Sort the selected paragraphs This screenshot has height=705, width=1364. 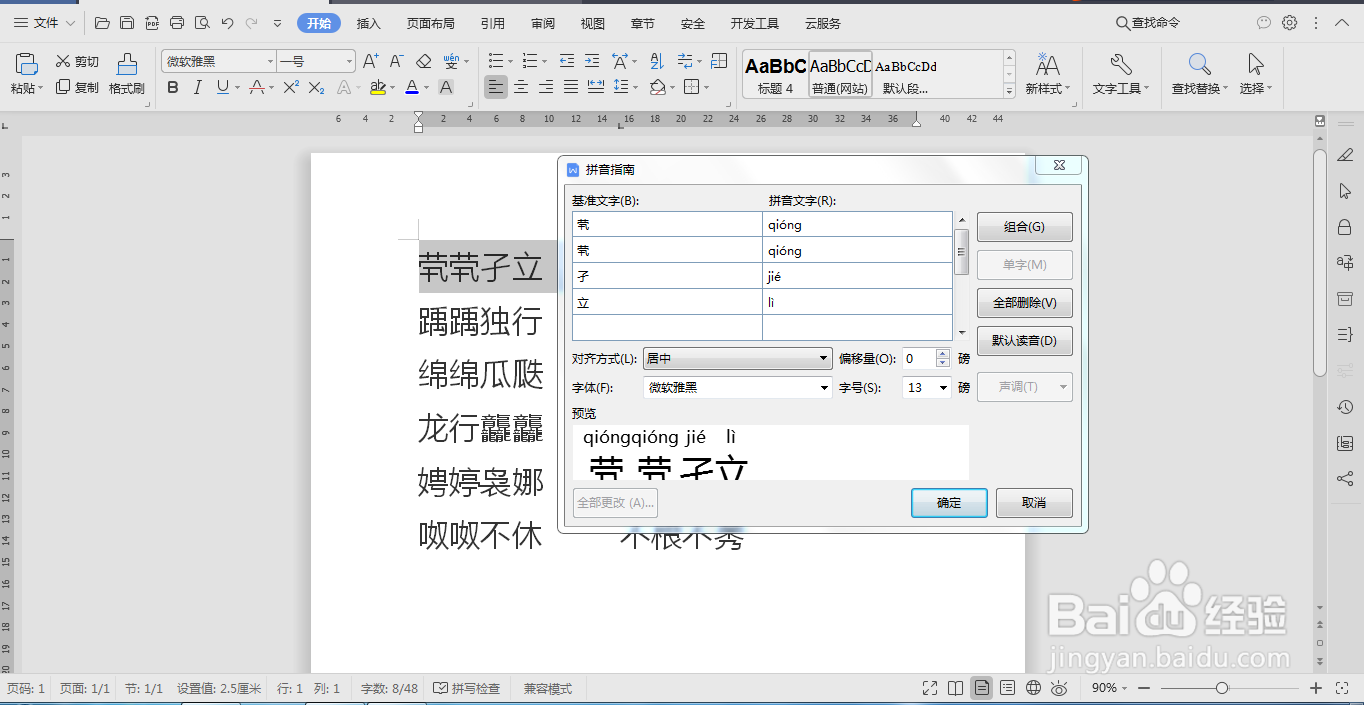coord(655,62)
